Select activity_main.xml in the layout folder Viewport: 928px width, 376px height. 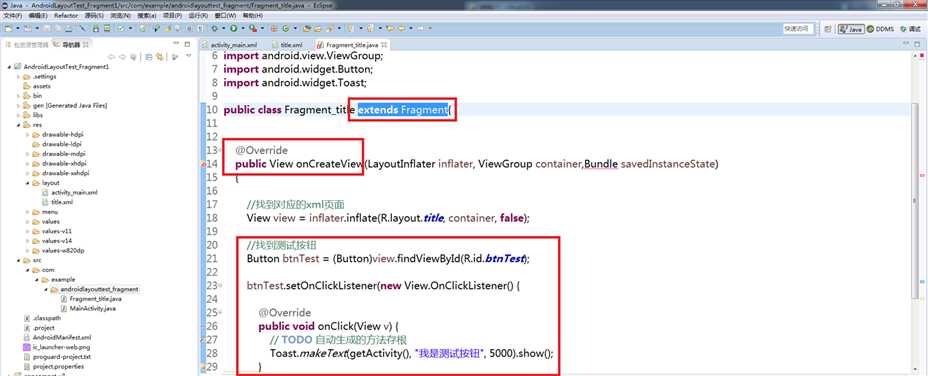coord(70,192)
